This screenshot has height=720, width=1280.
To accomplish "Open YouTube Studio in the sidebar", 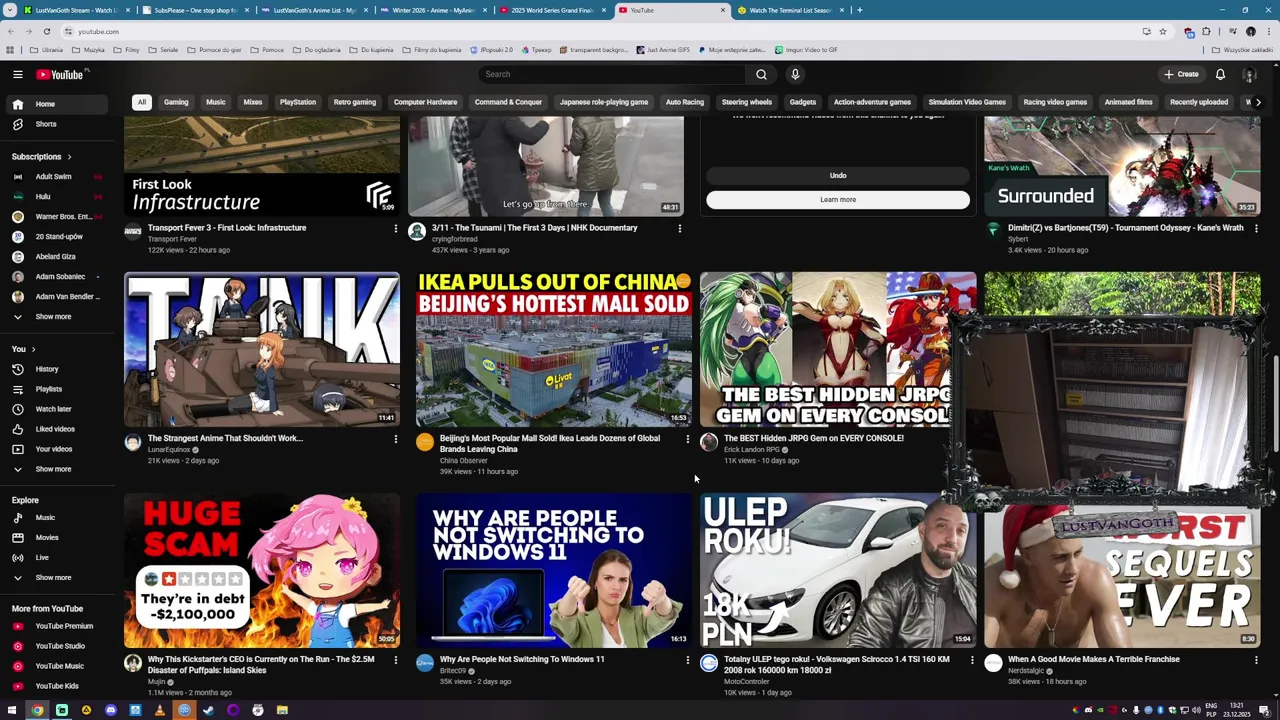I will point(59,646).
